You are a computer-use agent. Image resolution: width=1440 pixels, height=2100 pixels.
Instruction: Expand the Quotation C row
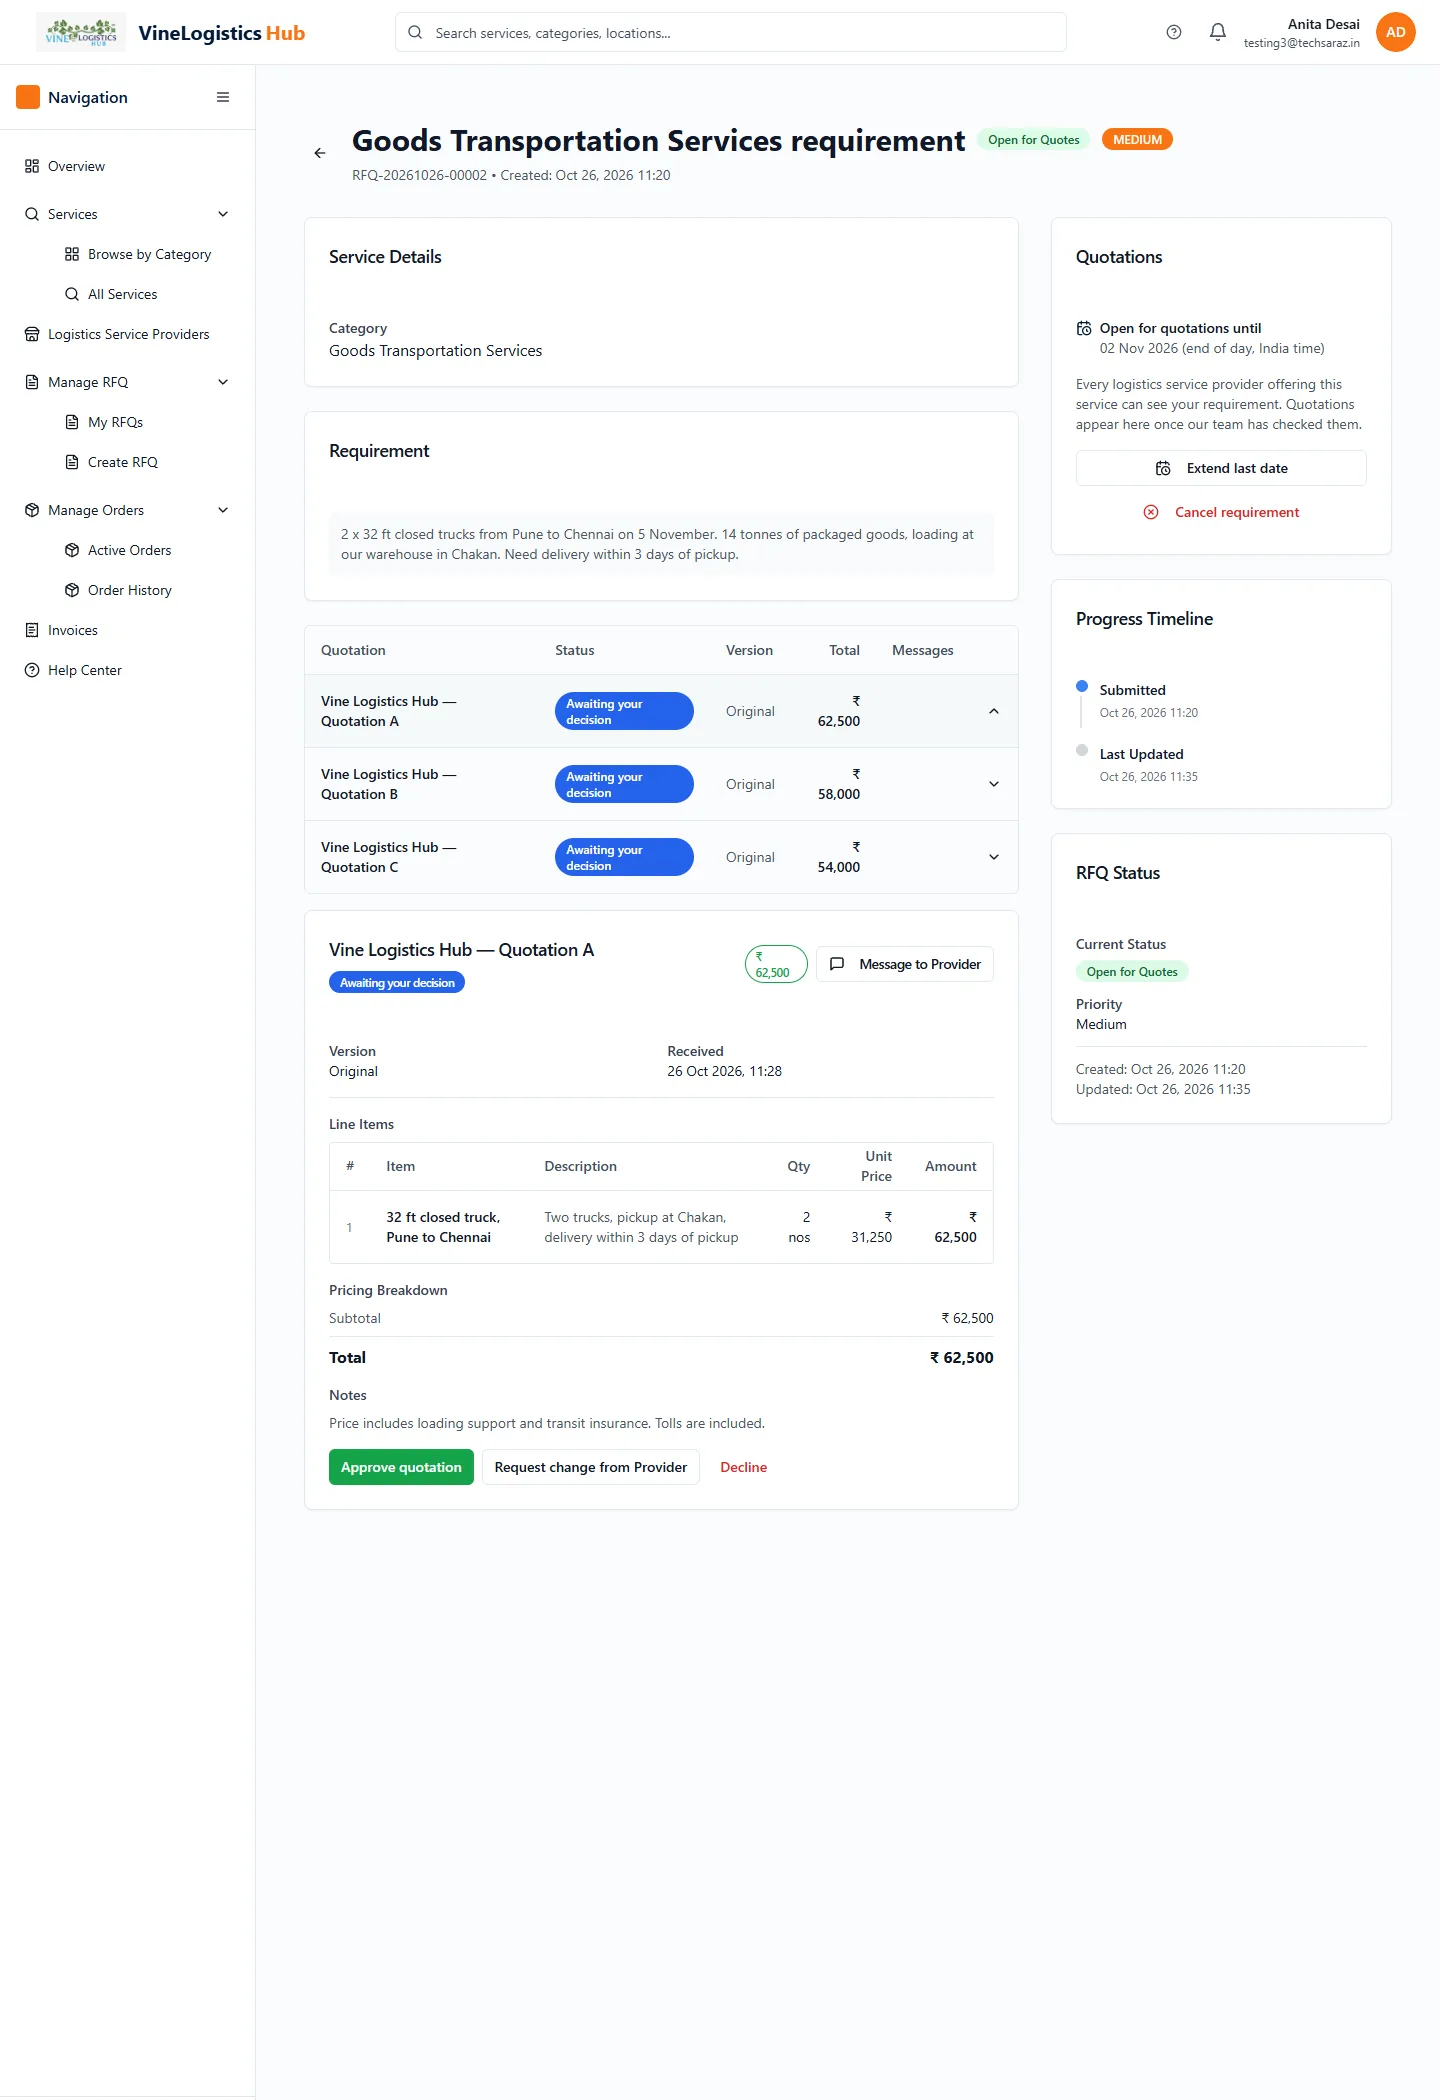click(994, 857)
